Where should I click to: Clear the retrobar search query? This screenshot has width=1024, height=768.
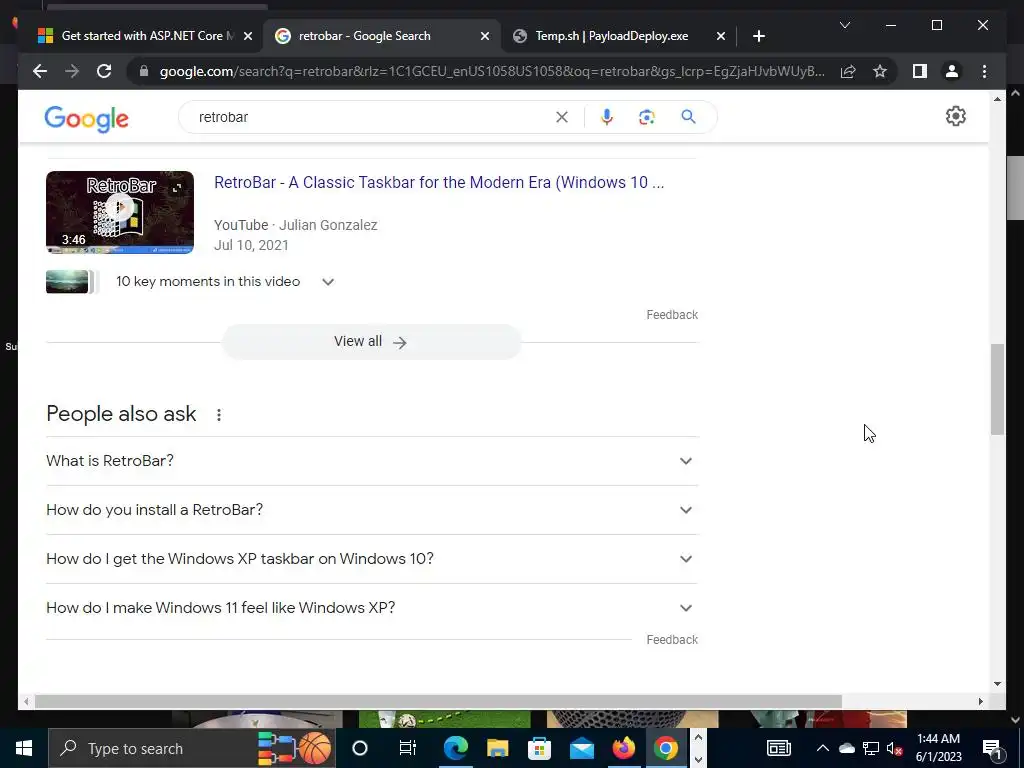tap(562, 117)
